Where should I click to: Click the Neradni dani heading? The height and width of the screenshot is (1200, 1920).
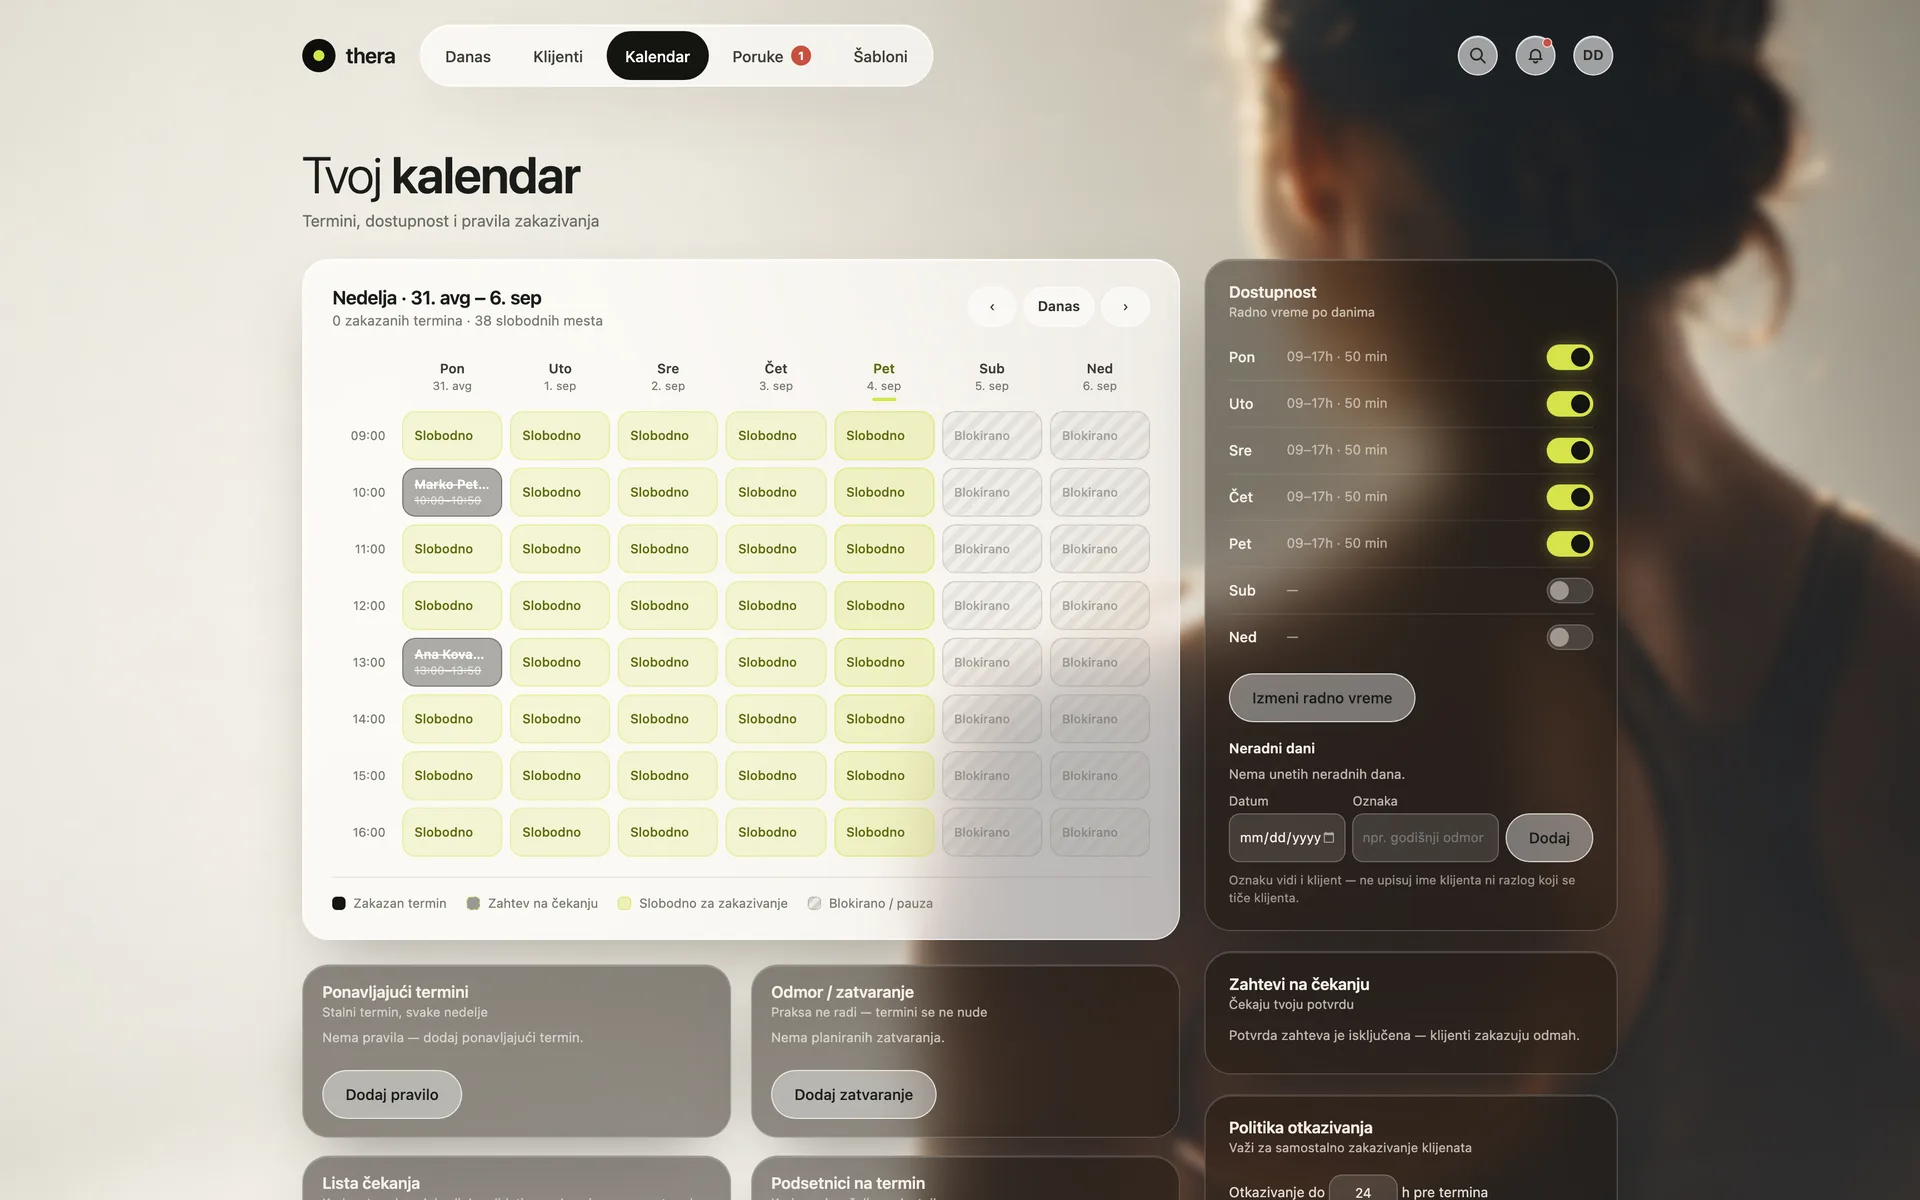[1272, 748]
